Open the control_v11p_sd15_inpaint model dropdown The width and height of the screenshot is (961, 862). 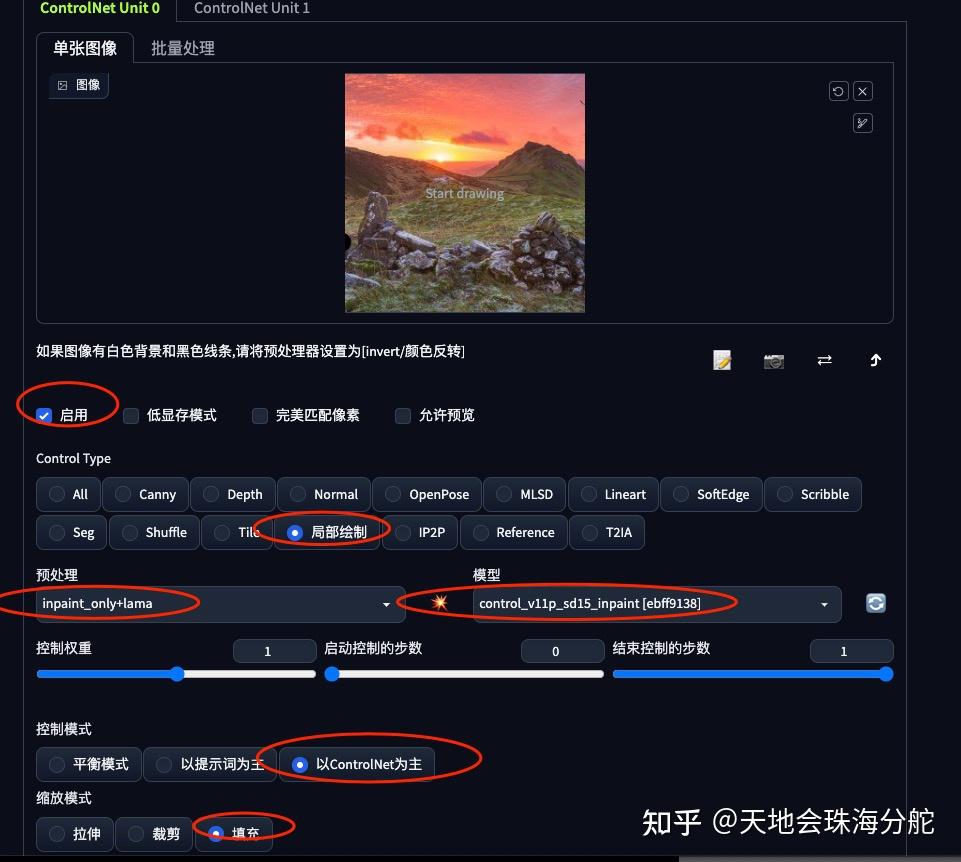pos(650,603)
